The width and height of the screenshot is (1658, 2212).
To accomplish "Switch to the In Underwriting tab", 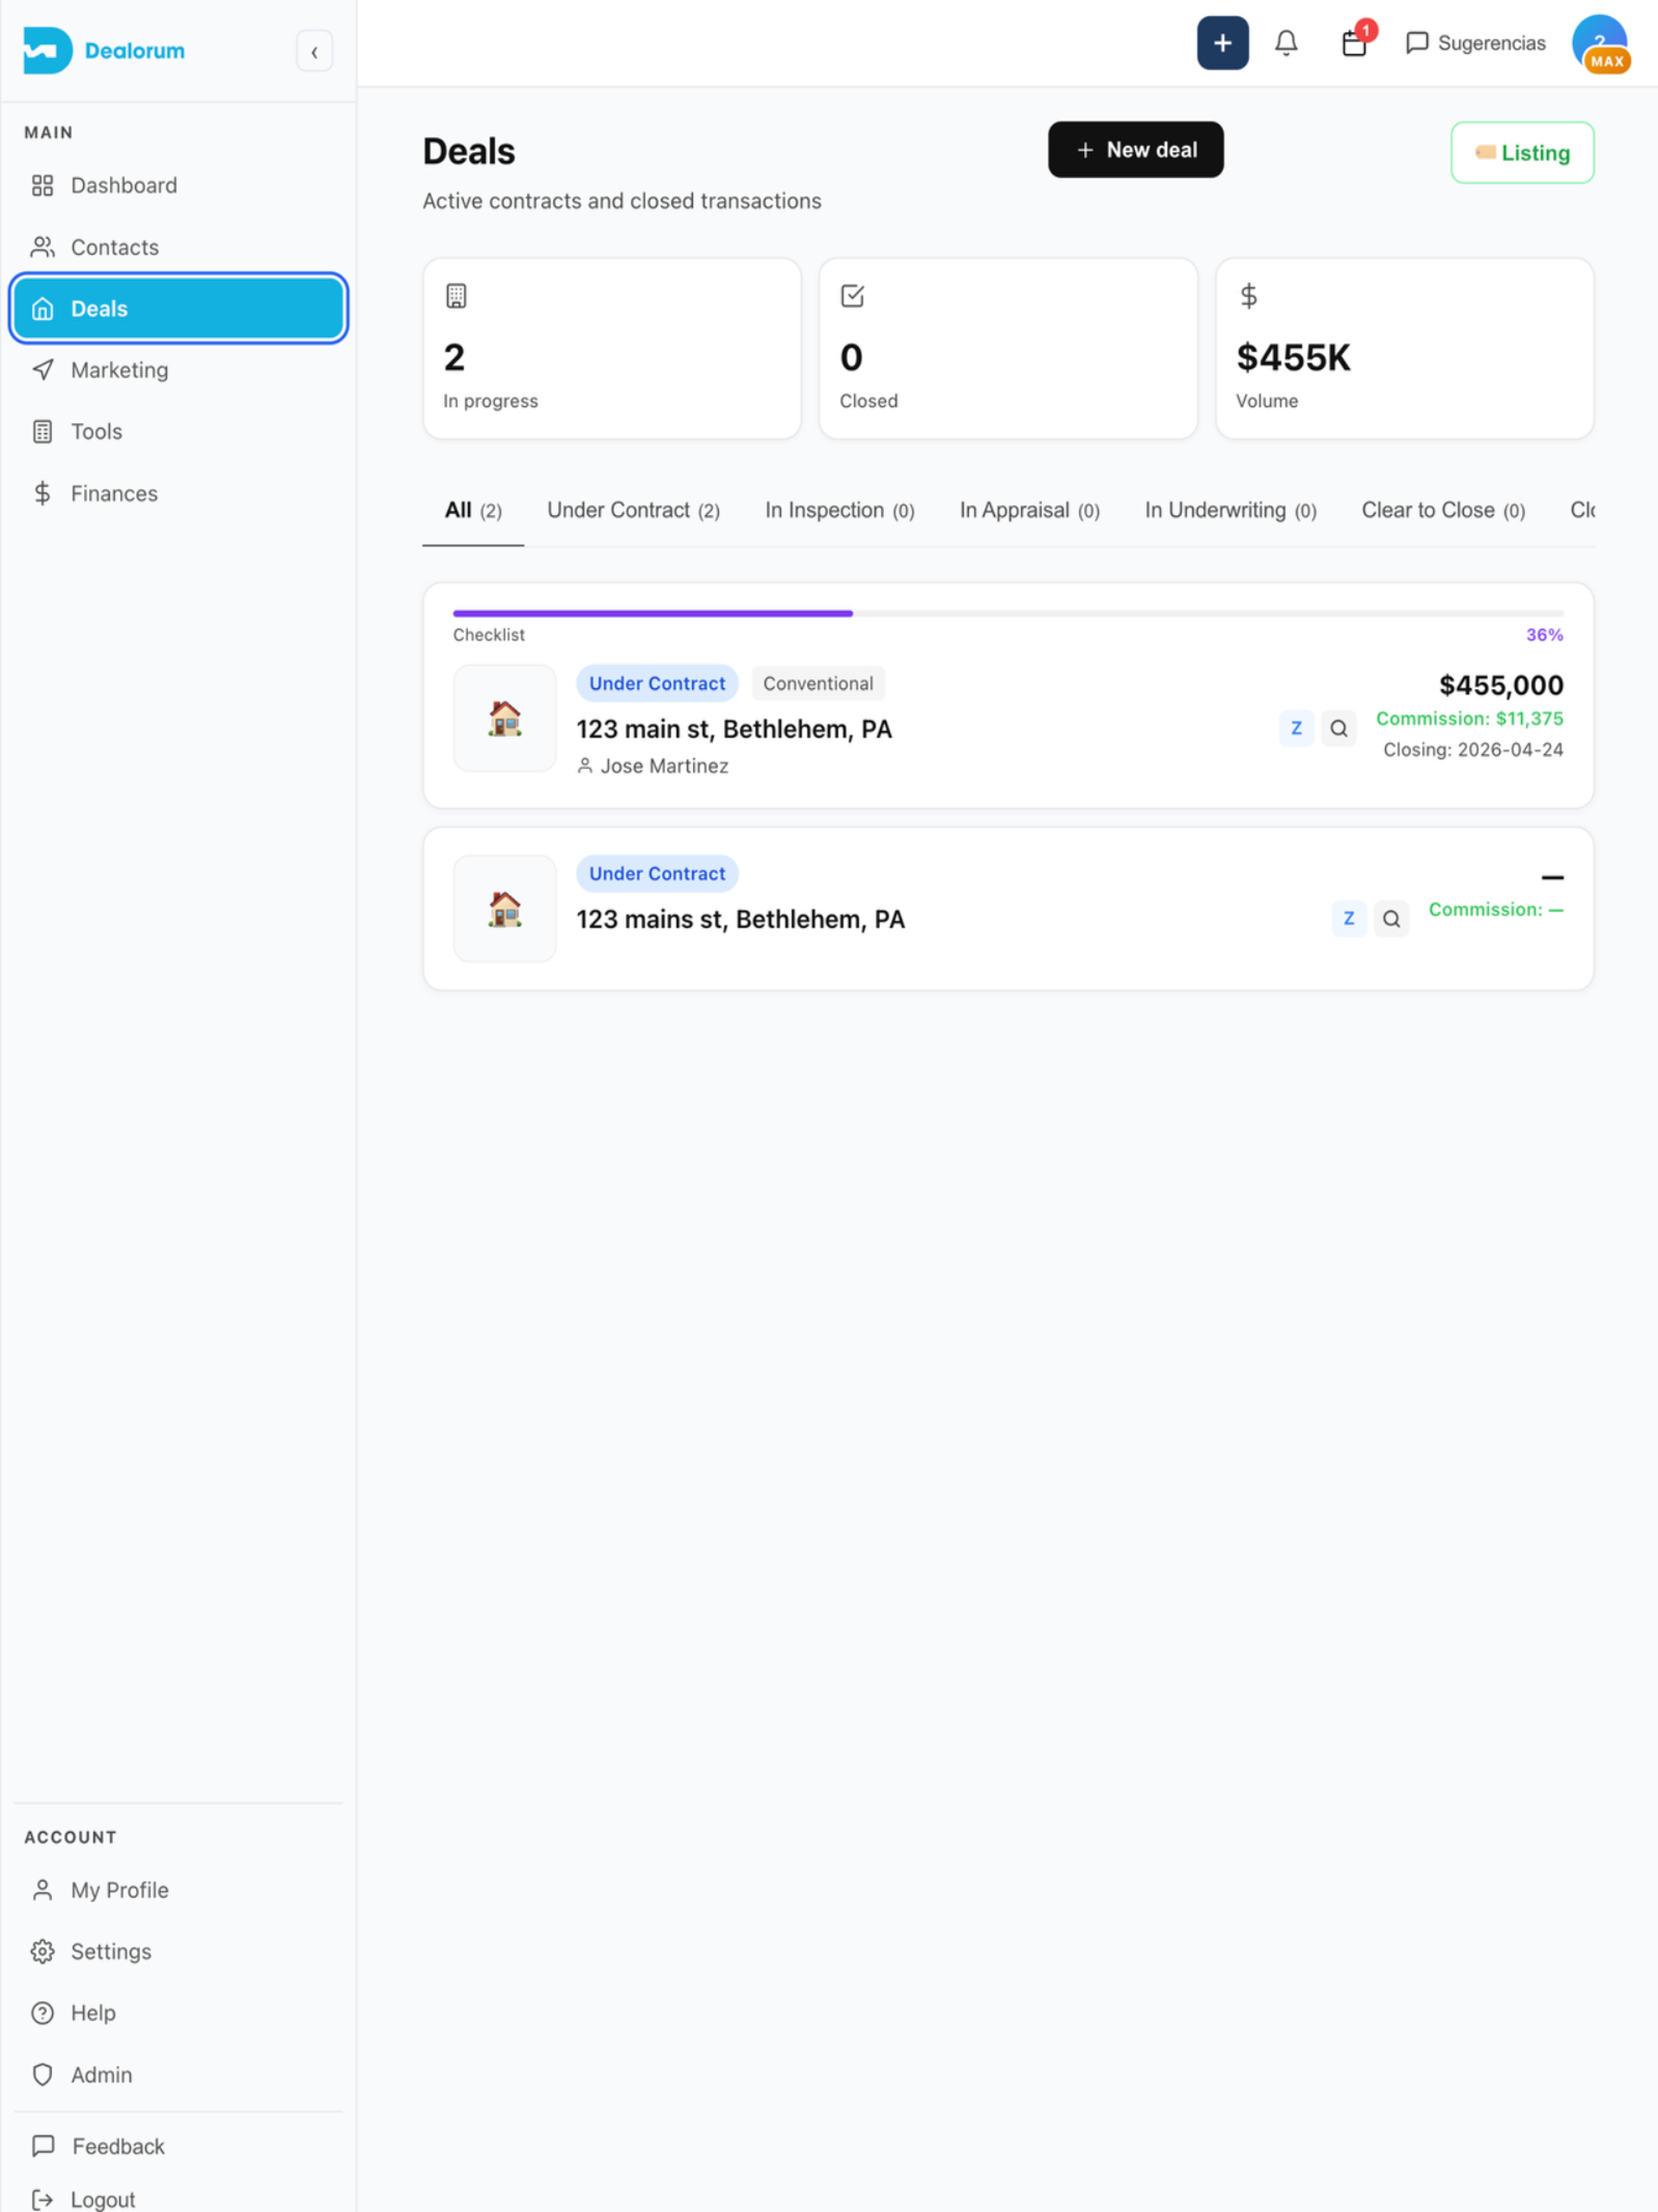I will (1230, 510).
